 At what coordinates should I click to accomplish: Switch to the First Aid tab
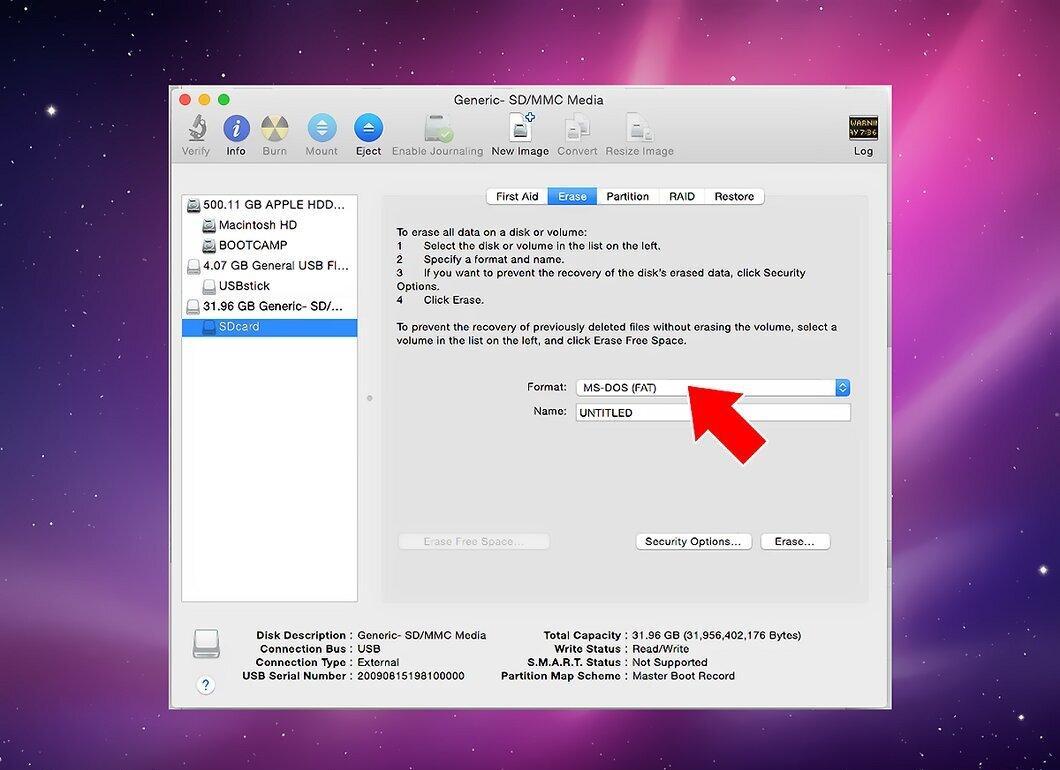517,196
